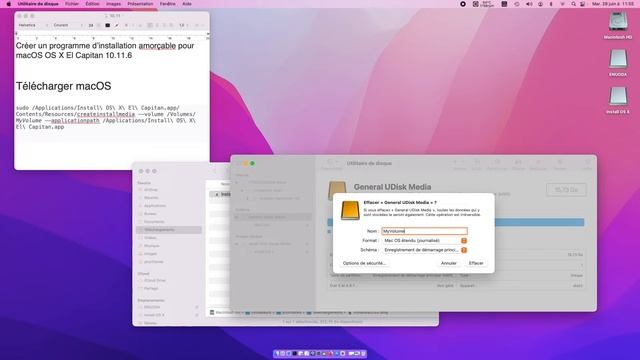640x360 pixels.
Task: Open the Fichier menu
Action: click(x=72, y=4)
